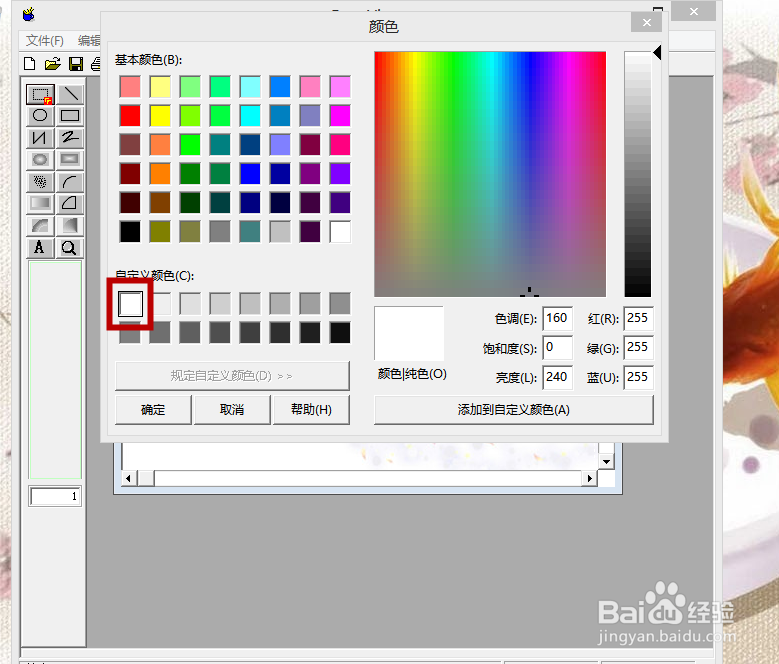The image size is (779, 664).
Task: Select the darkest black custom color swatch
Action: tap(340, 333)
